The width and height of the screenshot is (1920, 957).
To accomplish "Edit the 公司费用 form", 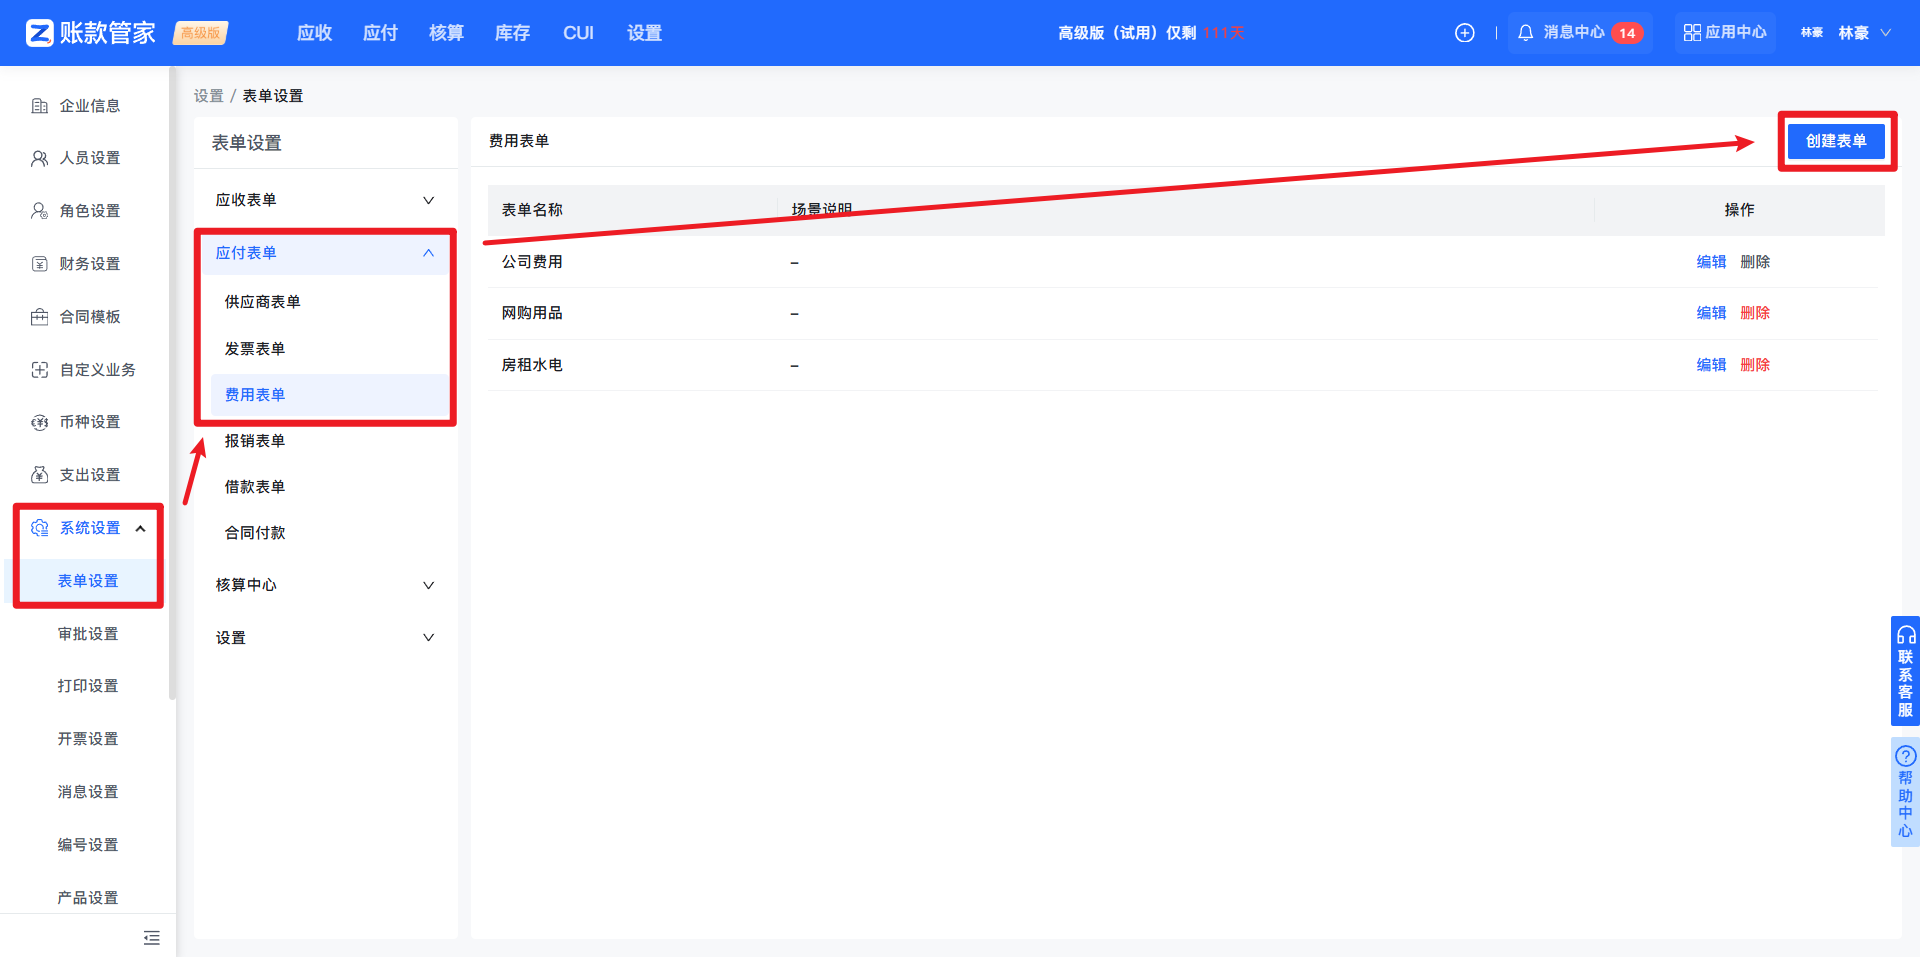I will click(x=1711, y=262).
